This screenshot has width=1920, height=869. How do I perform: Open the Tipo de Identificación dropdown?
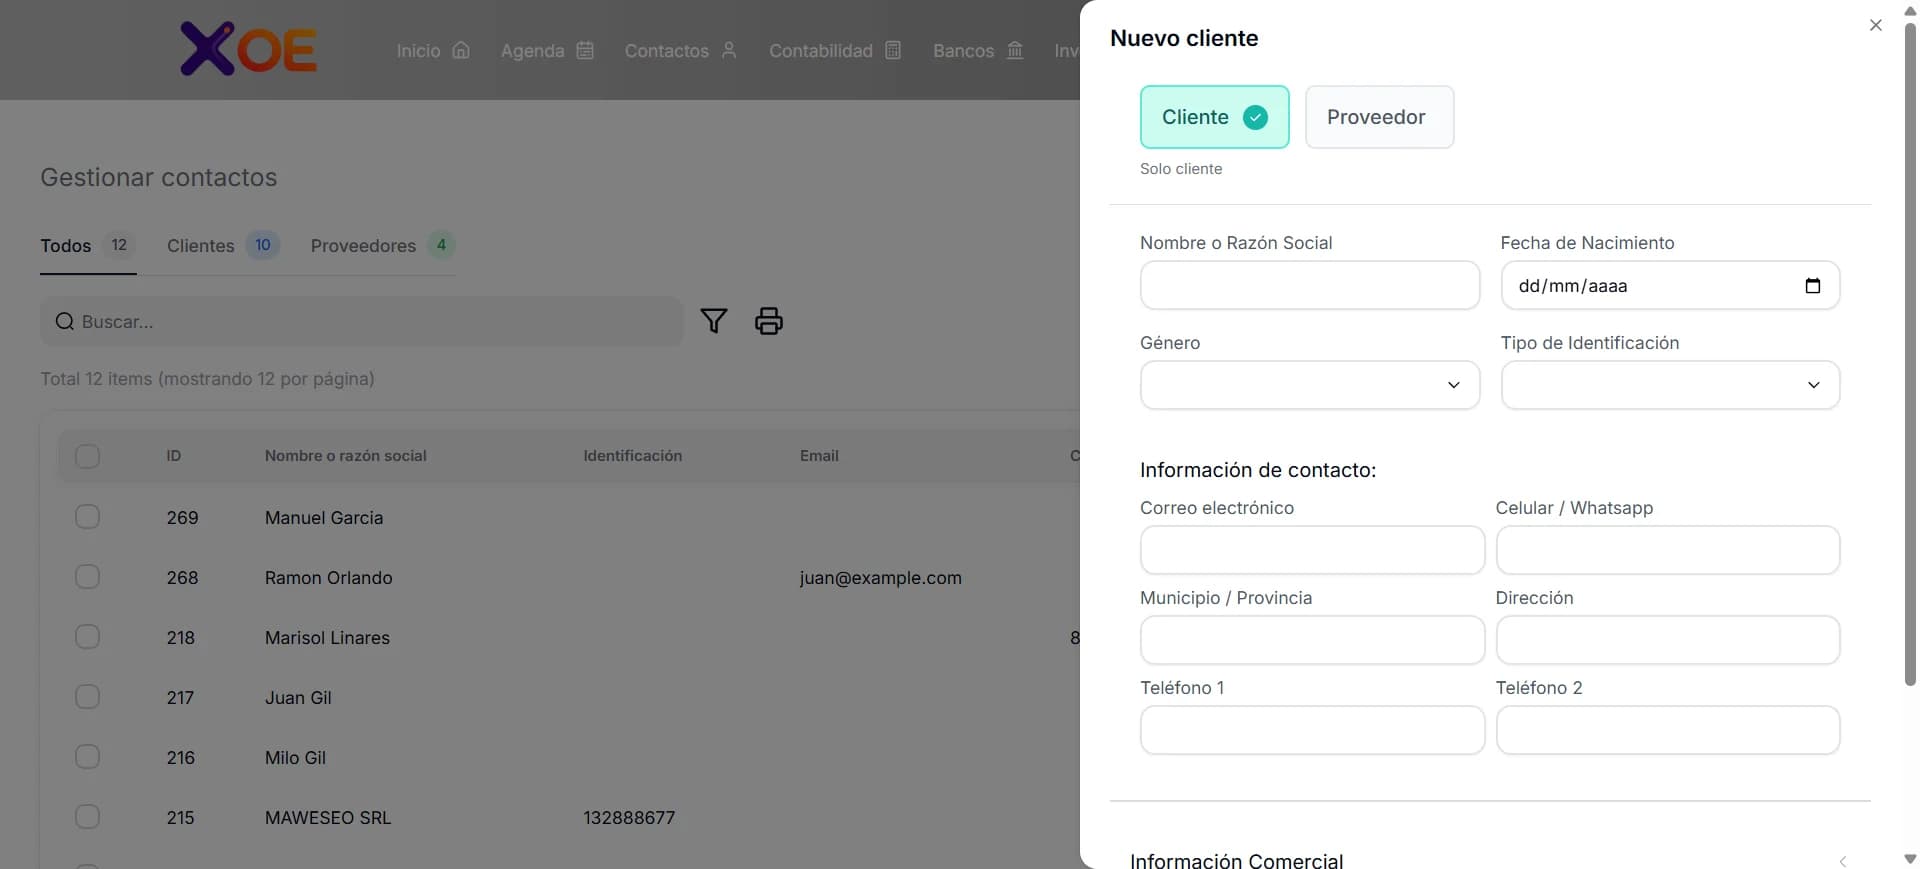pos(1670,385)
